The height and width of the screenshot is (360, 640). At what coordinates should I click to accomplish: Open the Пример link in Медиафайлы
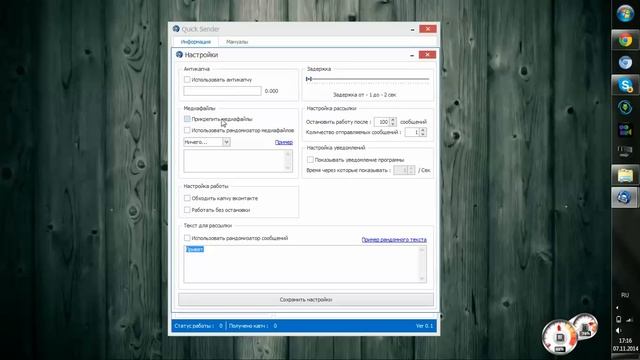point(284,142)
